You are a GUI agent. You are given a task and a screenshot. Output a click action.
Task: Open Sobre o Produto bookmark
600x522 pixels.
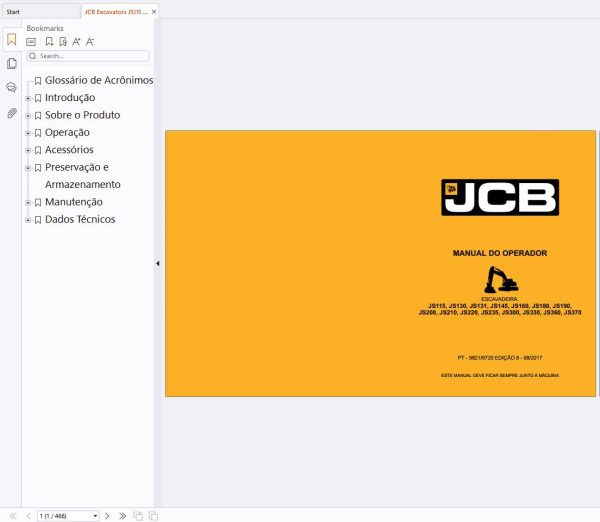tap(83, 115)
